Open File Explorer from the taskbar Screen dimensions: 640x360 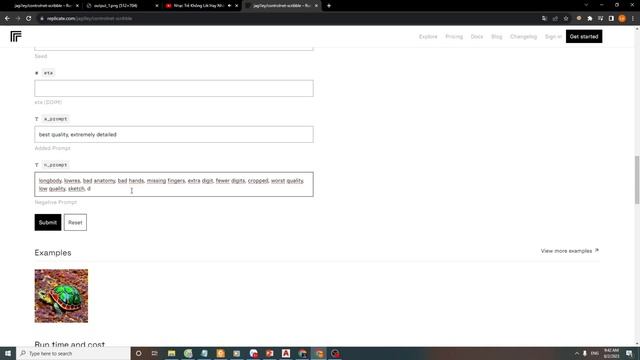tap(171, 353)
